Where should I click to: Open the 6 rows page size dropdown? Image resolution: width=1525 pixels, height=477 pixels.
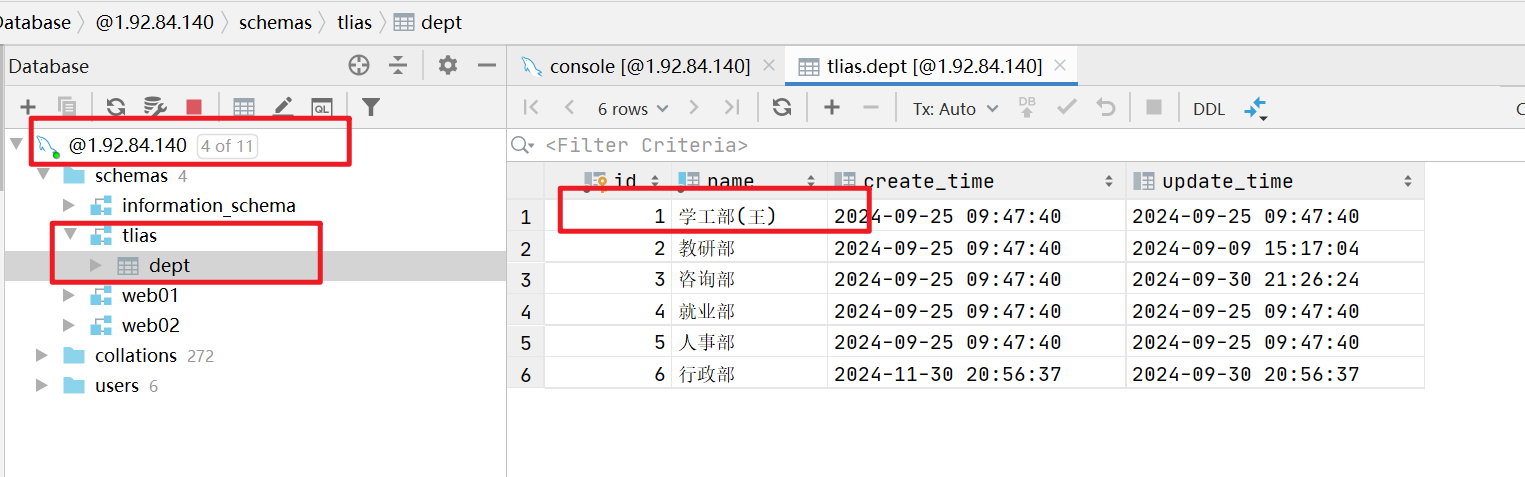pos(632,109)
